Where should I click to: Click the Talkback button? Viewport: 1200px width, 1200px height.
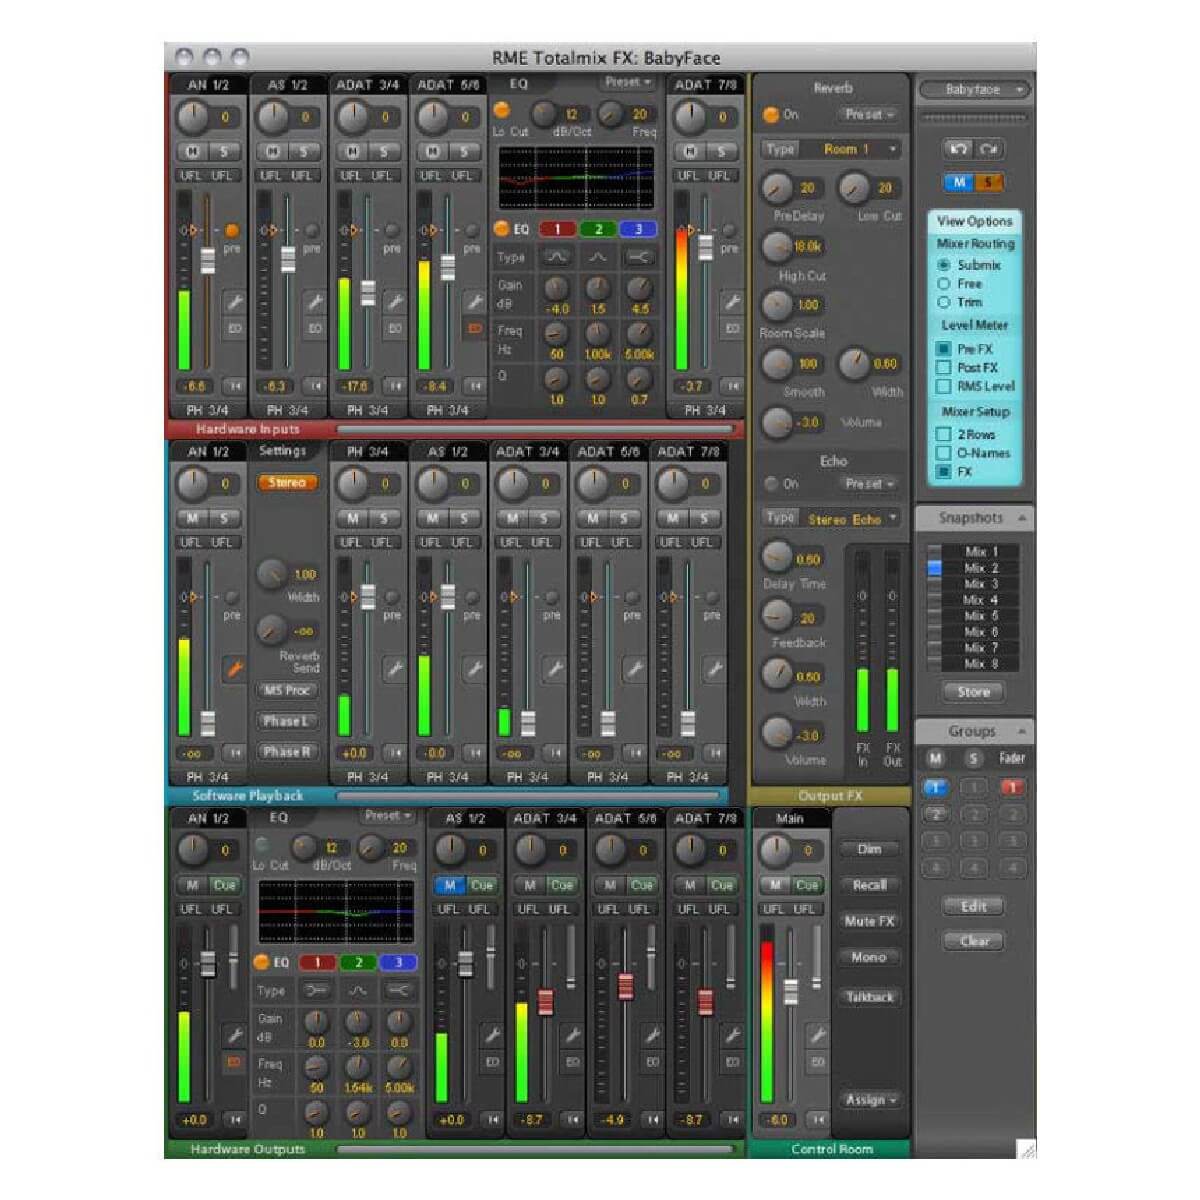[869, 997]
